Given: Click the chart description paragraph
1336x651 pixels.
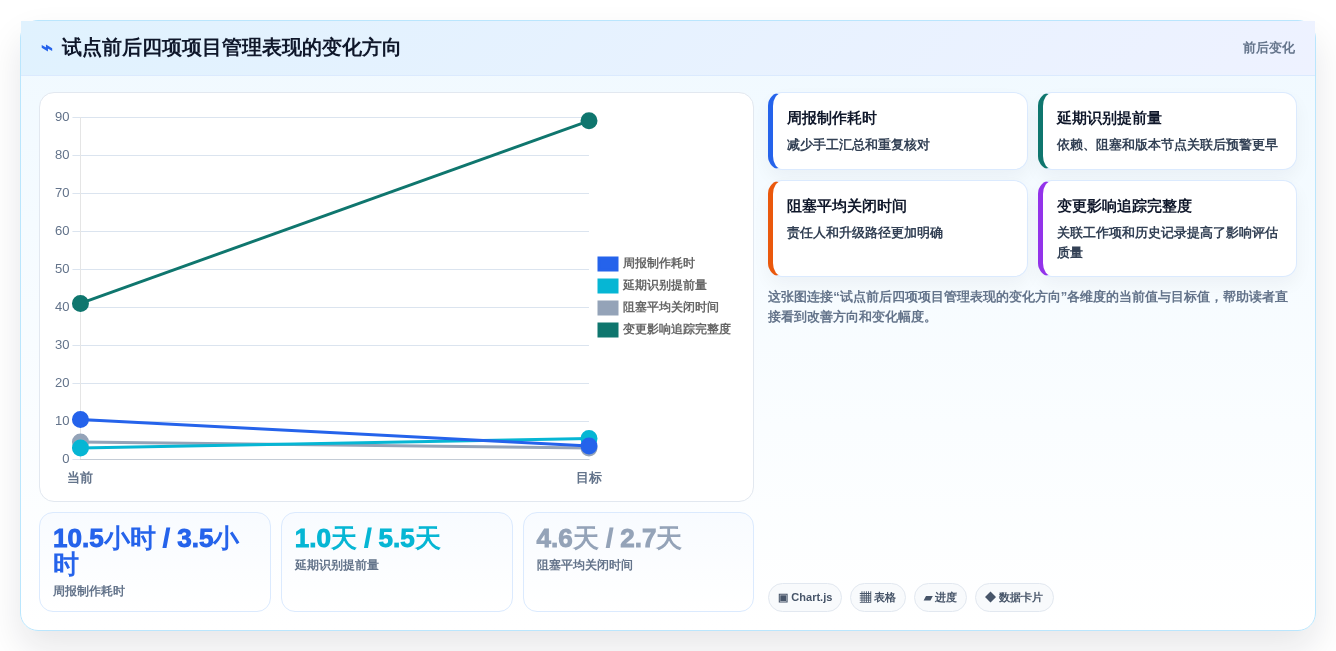Looking at the screenshot, I should [x=1028, y=307].
